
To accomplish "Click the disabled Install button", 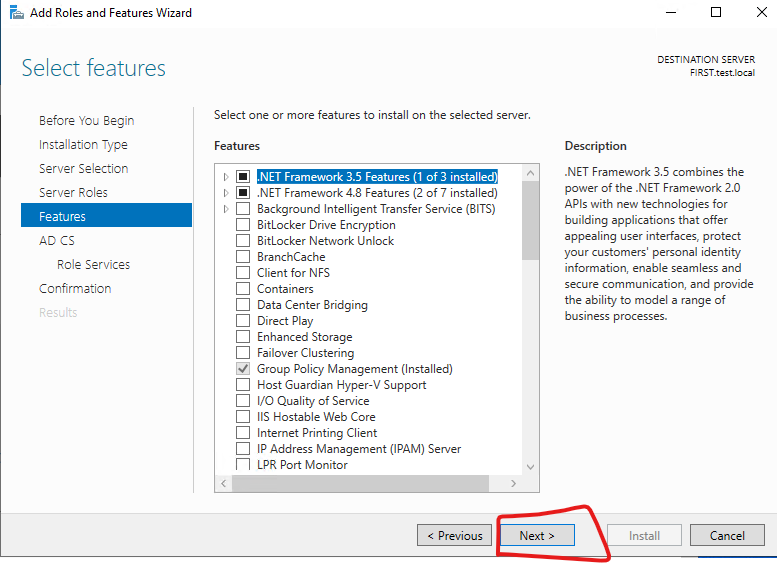I will click(644, 535).
